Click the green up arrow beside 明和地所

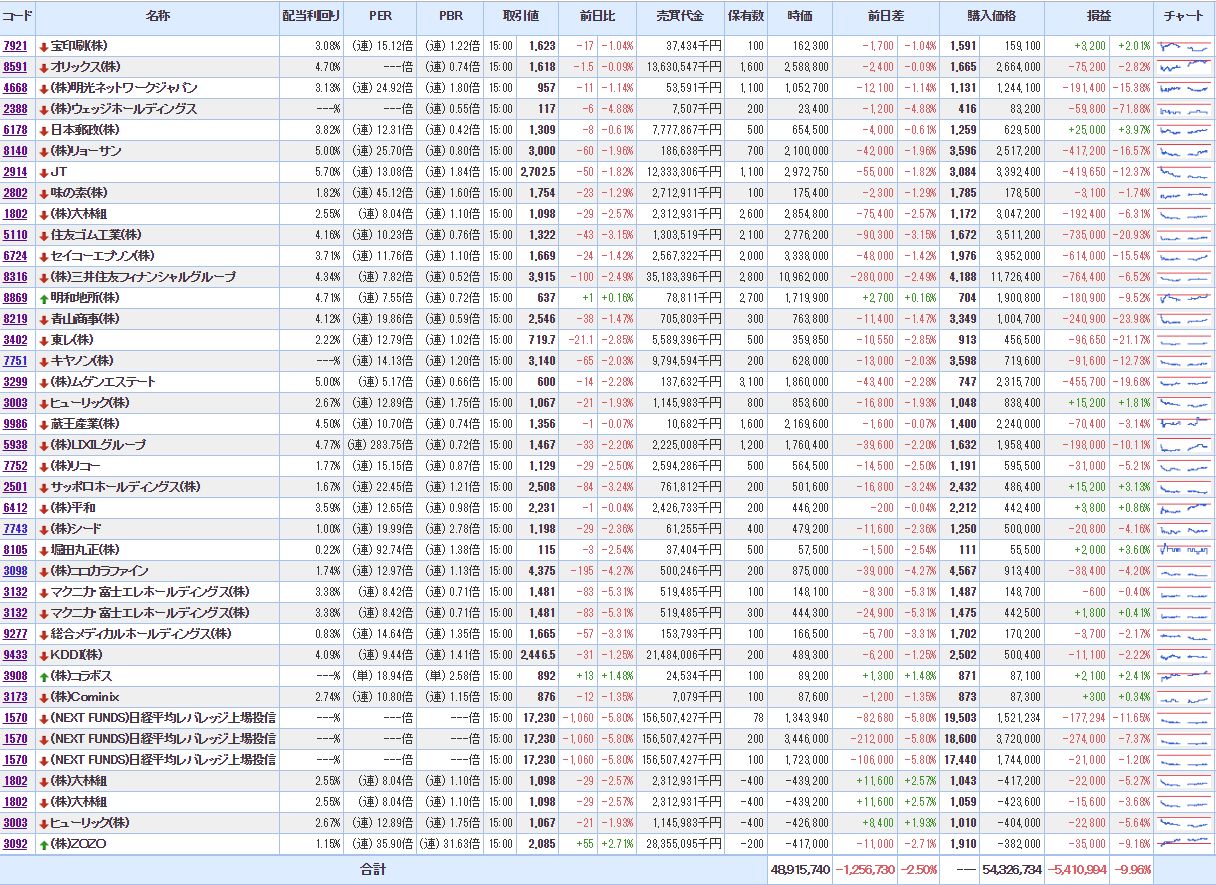[x=43, y=298]
